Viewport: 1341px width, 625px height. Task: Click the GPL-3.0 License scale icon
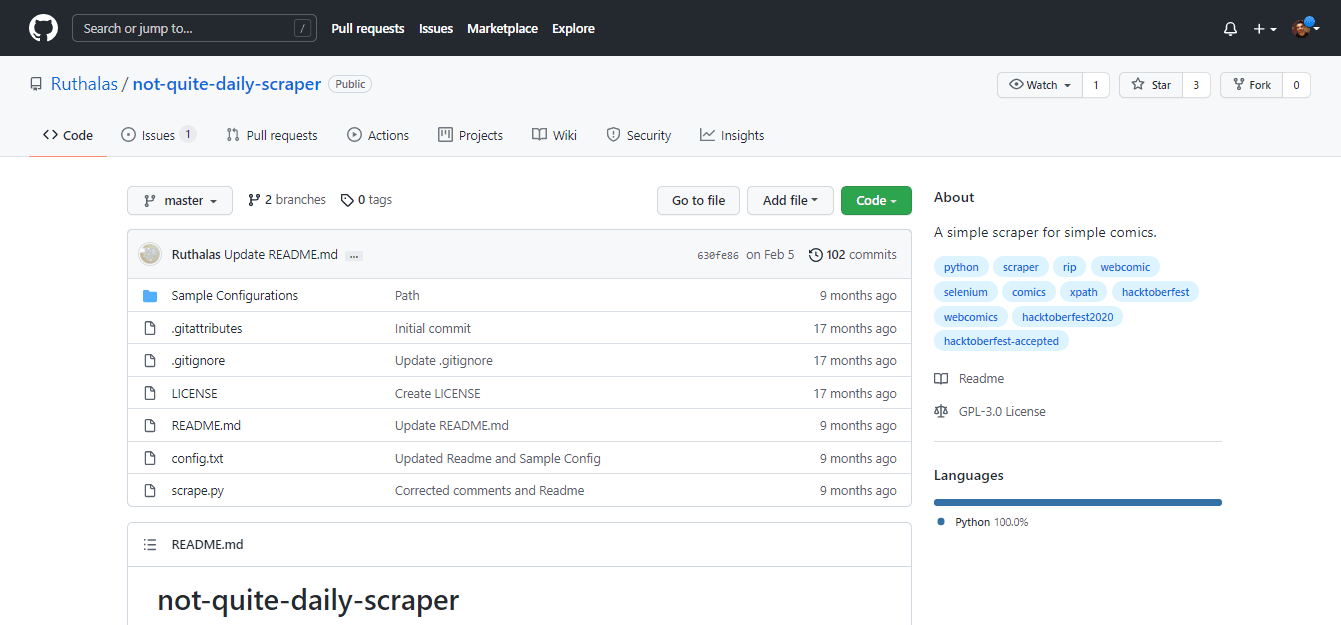point(941,411)
